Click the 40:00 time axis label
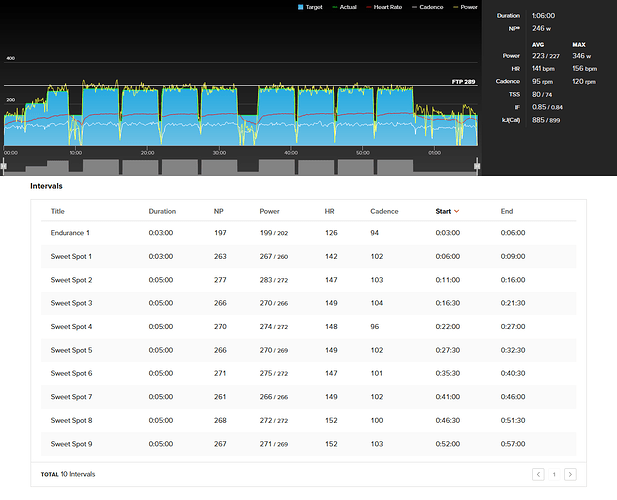The height and width of the screenshot is (500, 617). pyautogui.click(x=291, y=153)
